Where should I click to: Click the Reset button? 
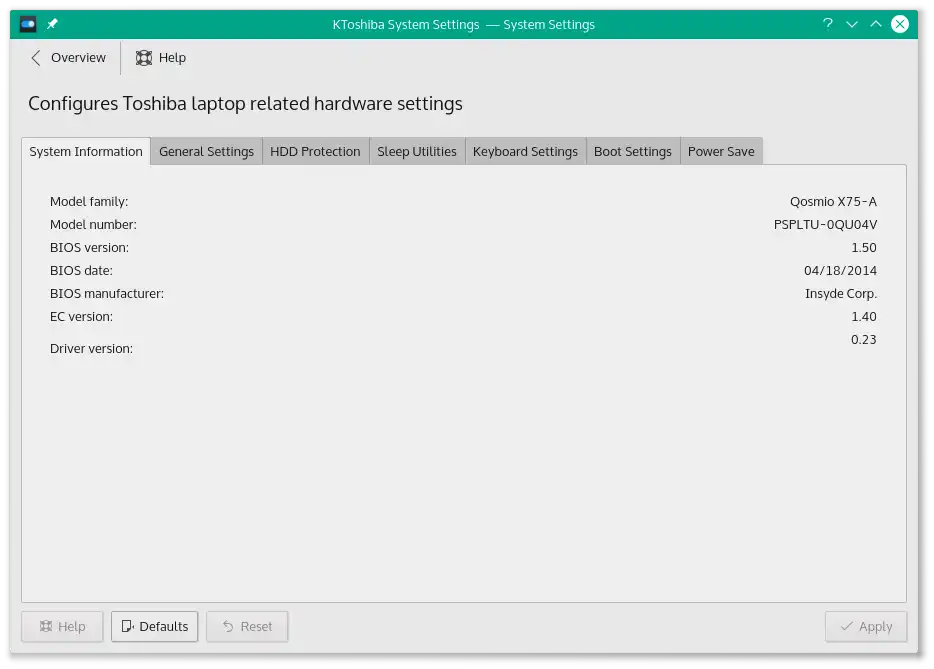pos(247,626)
